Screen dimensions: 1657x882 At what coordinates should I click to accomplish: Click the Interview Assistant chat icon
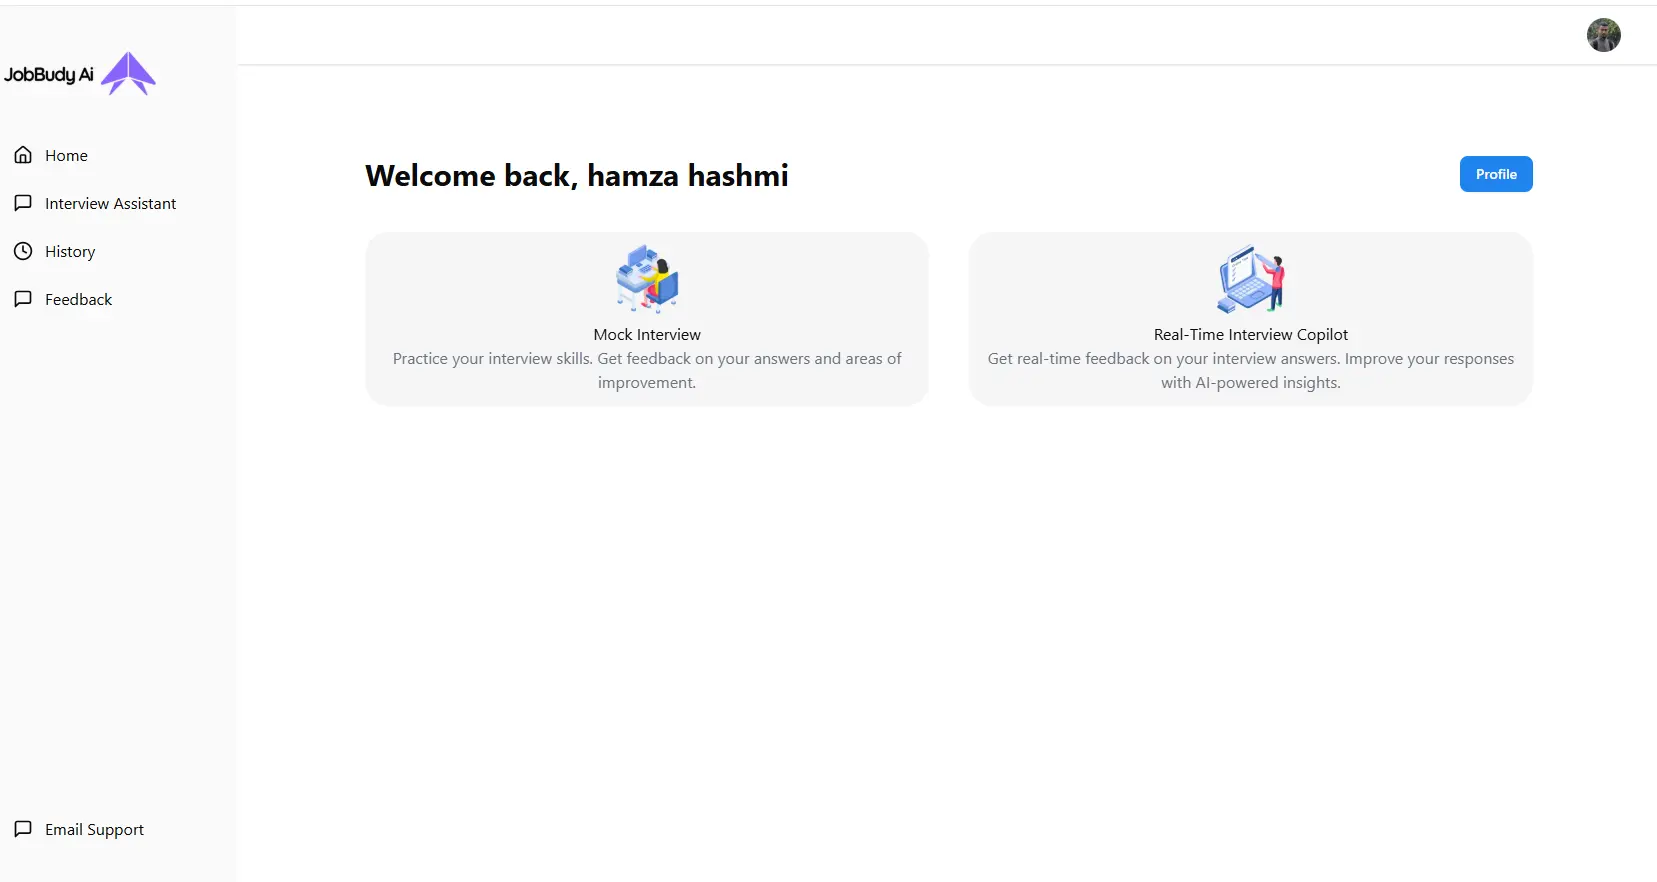tap(23, 203)
